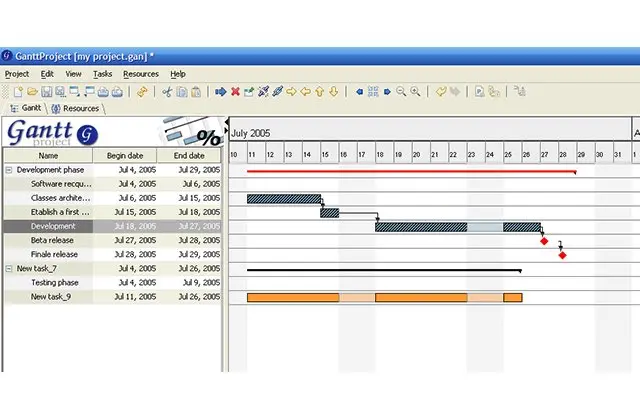Click the New project icon in toolbar
640x420 pixels.
19,91
